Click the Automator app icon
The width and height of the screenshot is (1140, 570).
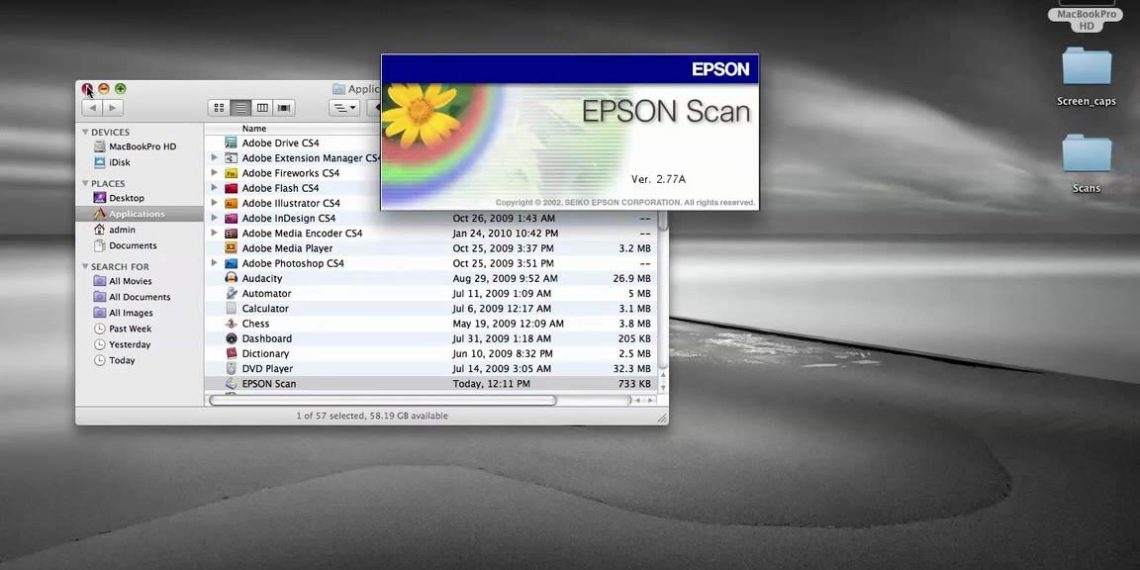point(231,294)
